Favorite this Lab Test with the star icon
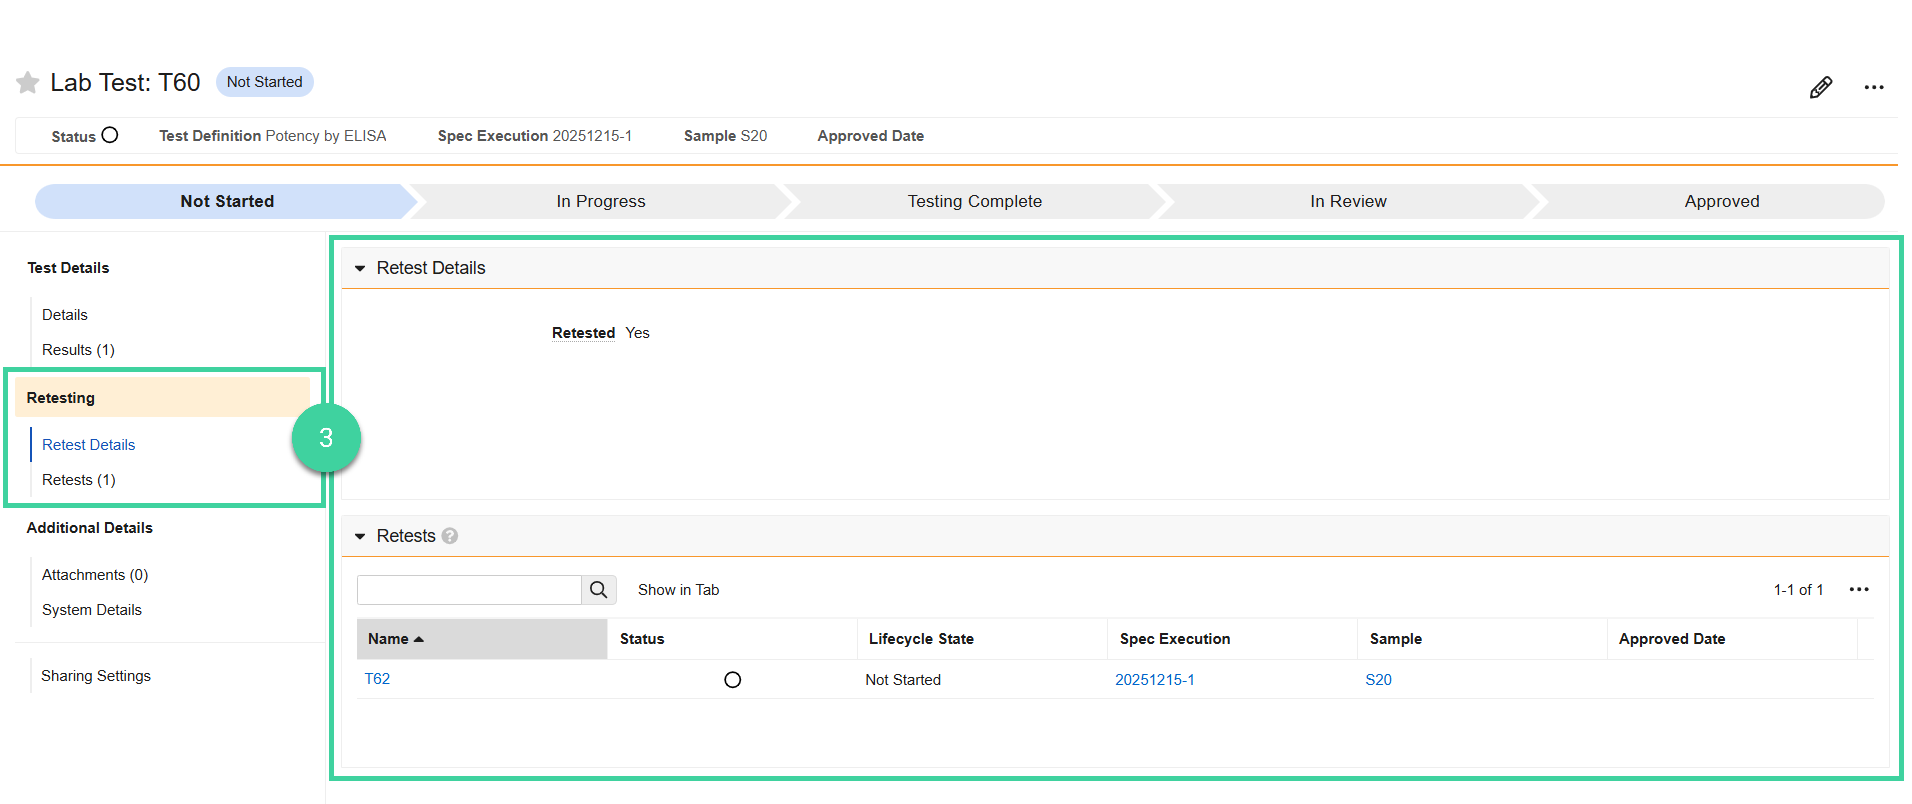This screenshot has height=804, width=1912. (x=28, y=82)
